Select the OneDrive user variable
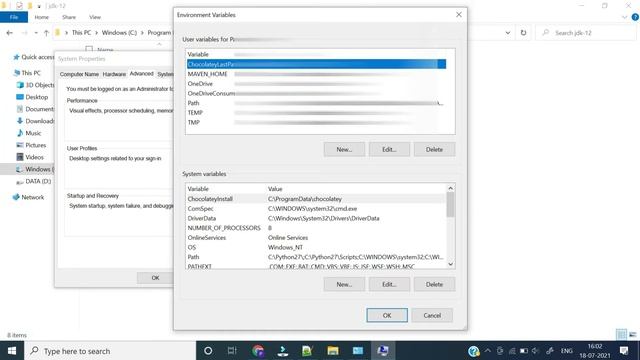640x360 pixels. click(x=316, y=84)
